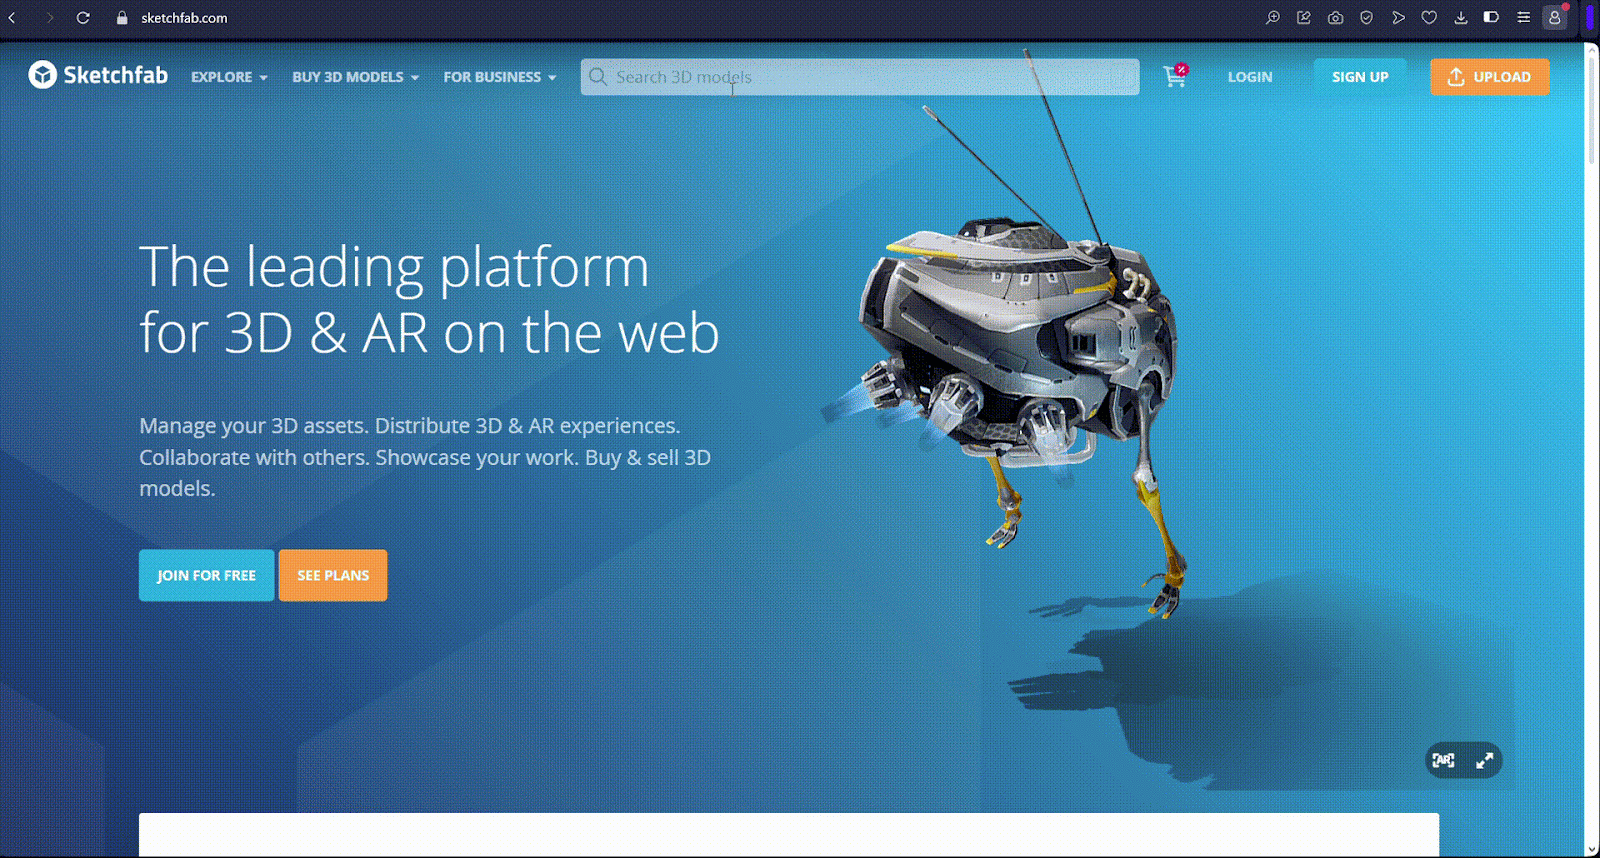
Task: Click Join For Free button
Action: click(206, 575)
